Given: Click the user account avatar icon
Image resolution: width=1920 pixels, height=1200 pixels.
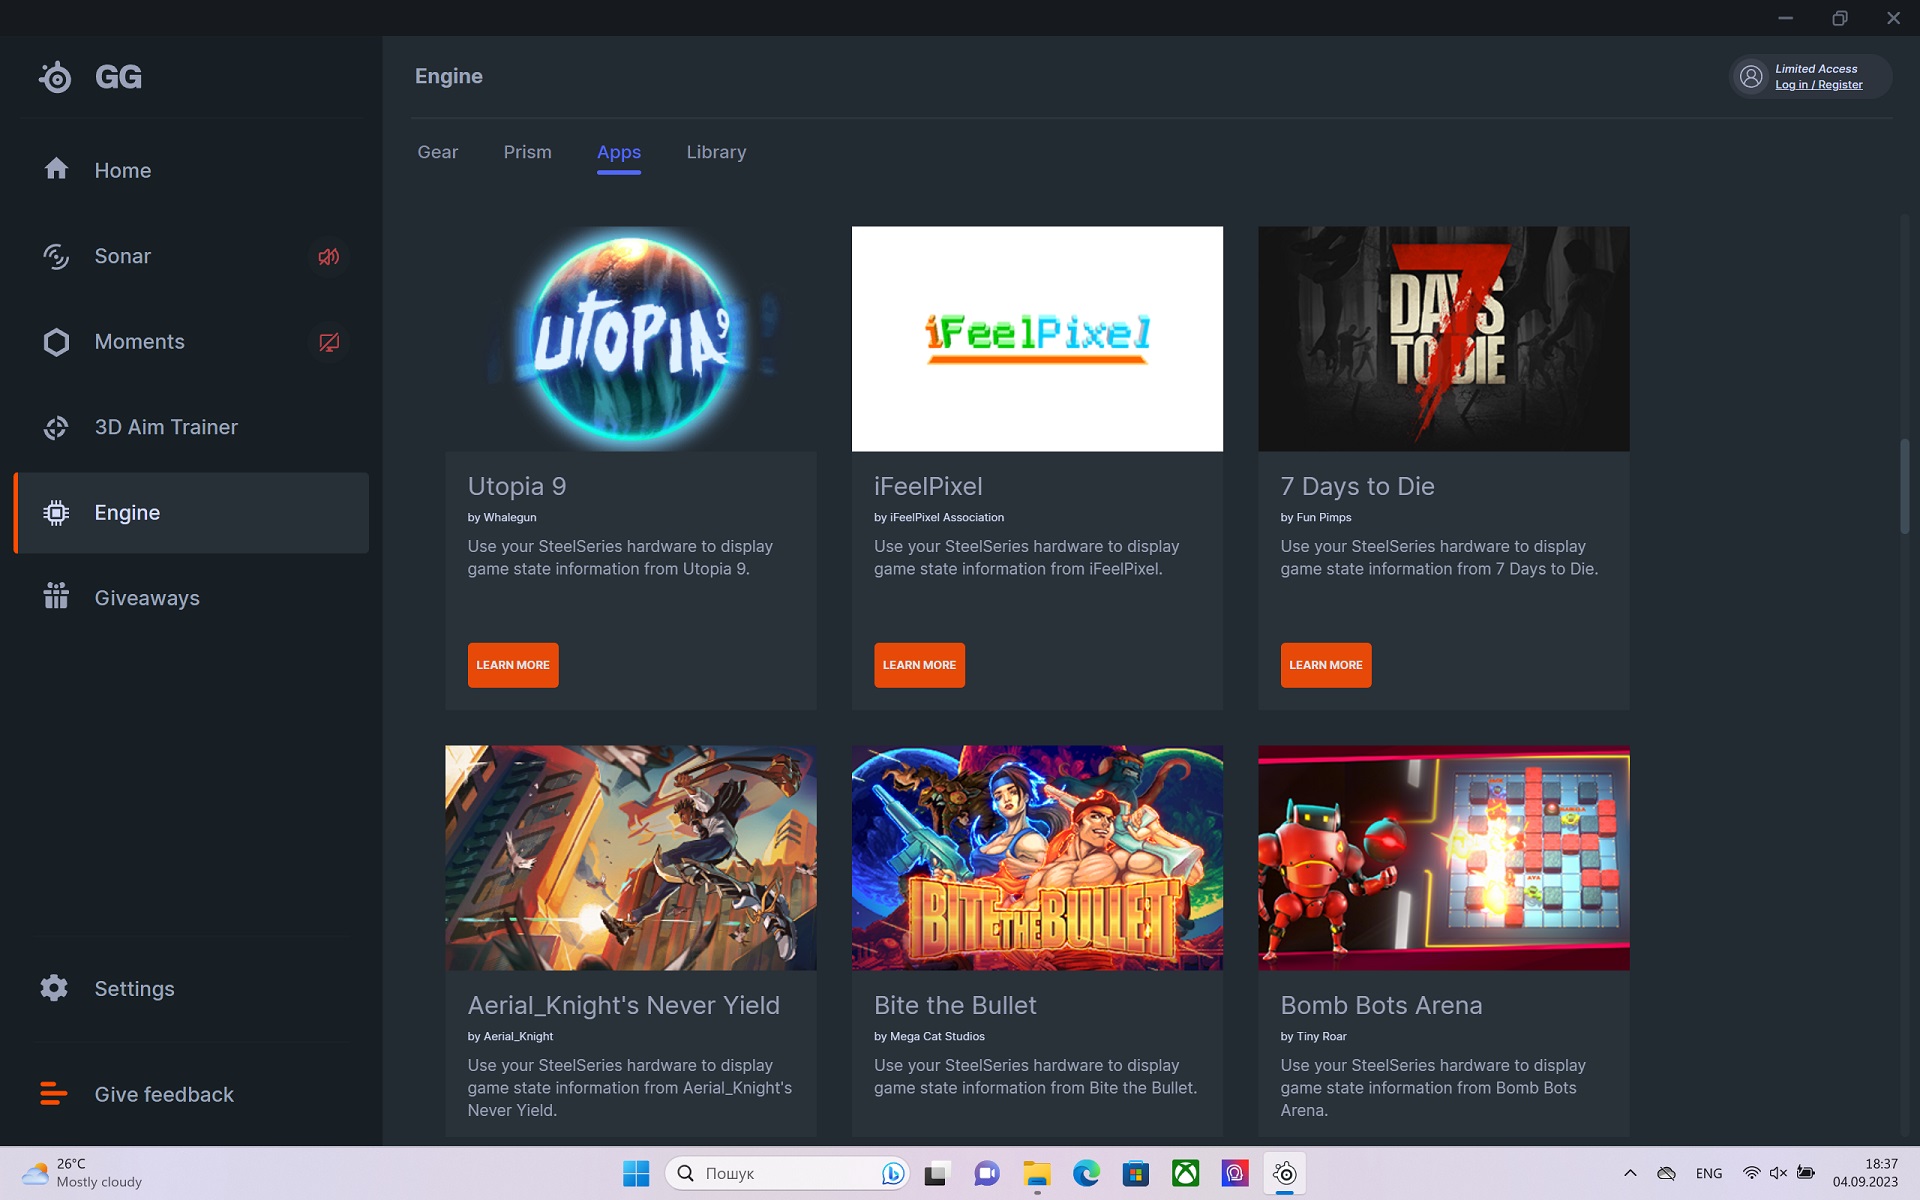Looking at the screenshot, I should (1751, 77).
